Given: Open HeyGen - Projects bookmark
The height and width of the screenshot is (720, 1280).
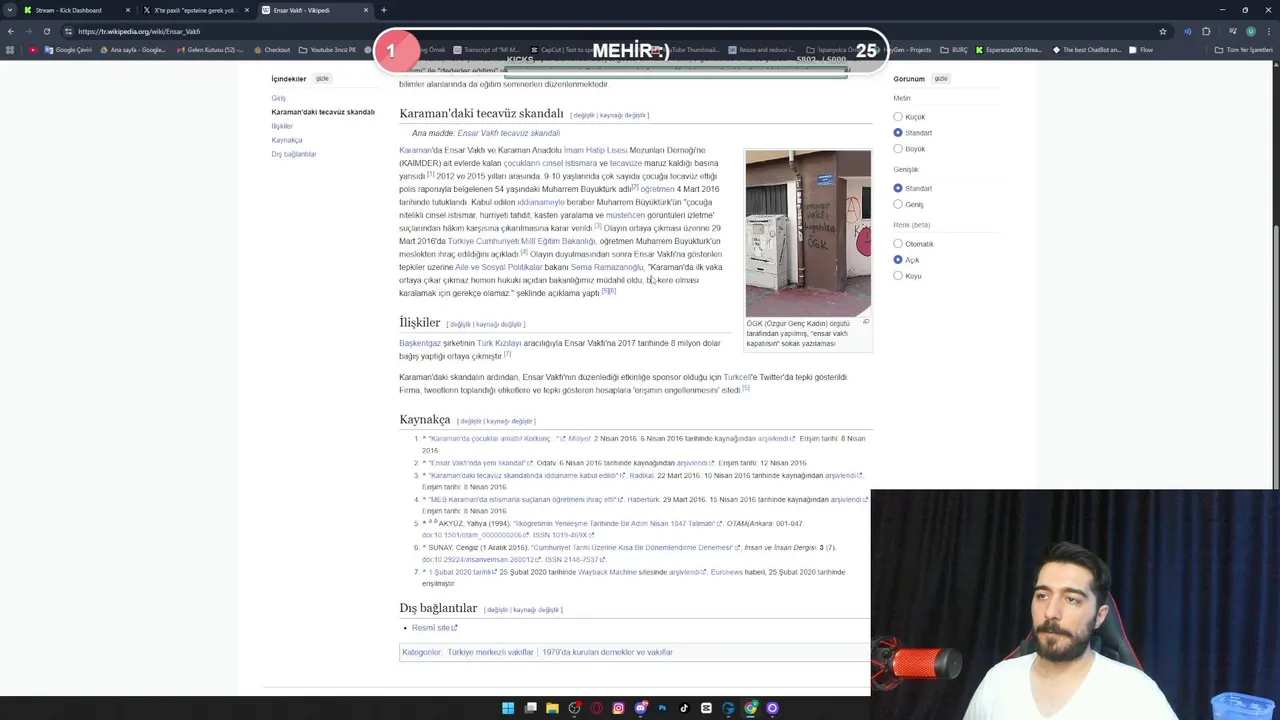Looking at the screenshot, I should tap(905, 49).
